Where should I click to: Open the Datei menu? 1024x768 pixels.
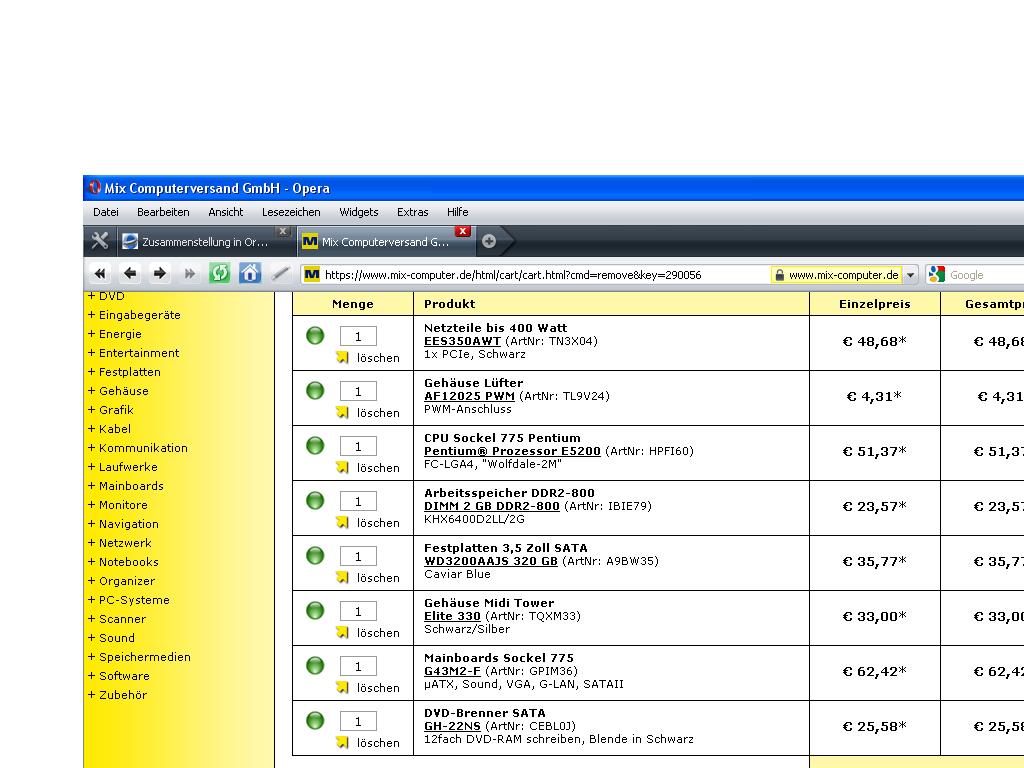[x=106, y=212]
